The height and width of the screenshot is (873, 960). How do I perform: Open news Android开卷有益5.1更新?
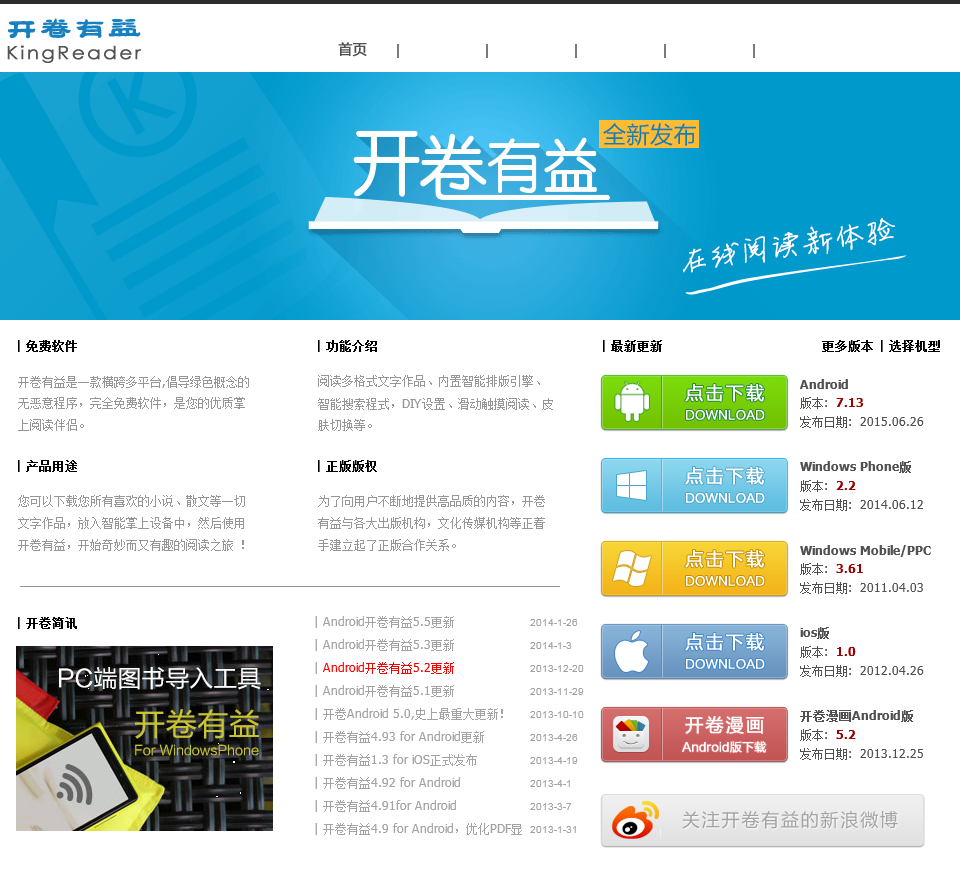coord(388,691)
